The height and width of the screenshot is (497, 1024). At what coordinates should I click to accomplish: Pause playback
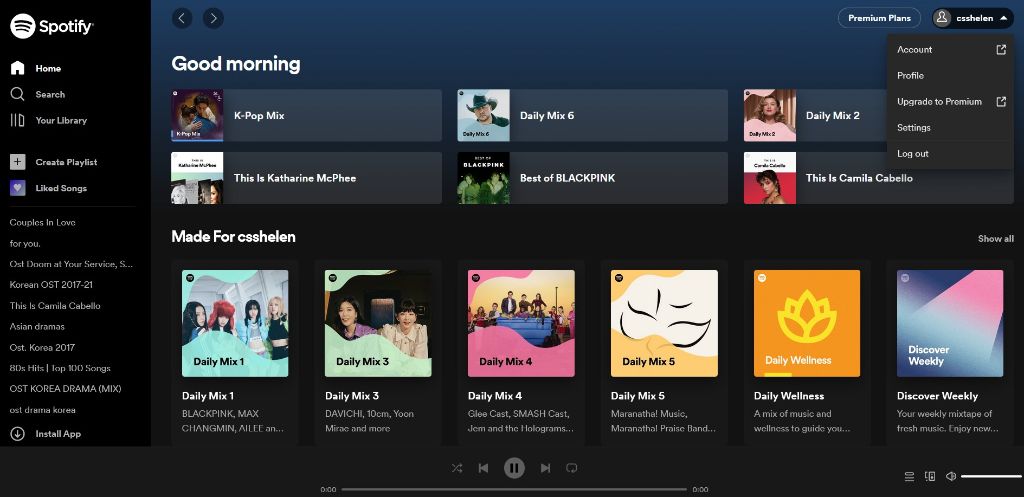(x=514, y=468)
